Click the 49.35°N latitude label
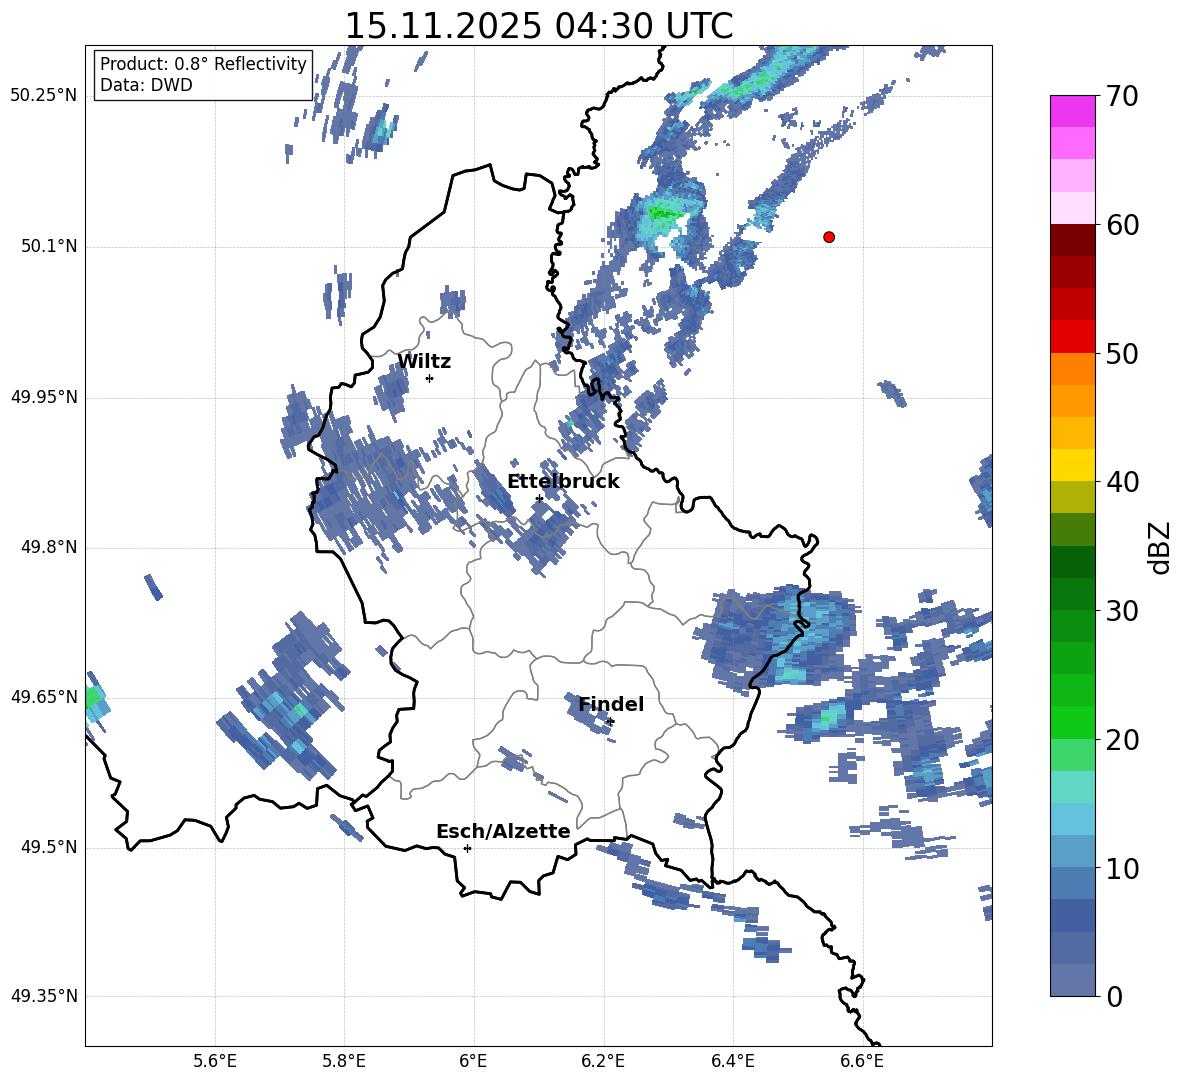This screenshot has height=1081, width=1184. pyautogui.click(x=44, y=996)
